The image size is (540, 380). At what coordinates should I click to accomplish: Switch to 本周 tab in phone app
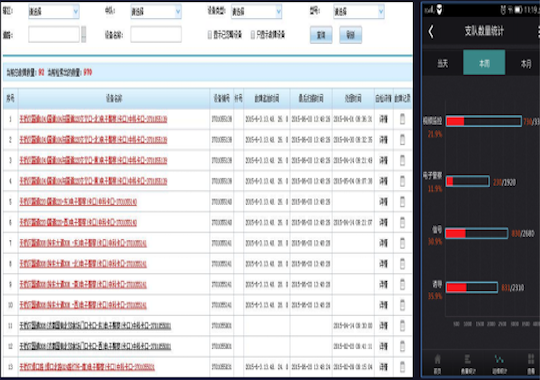point(484,63)
